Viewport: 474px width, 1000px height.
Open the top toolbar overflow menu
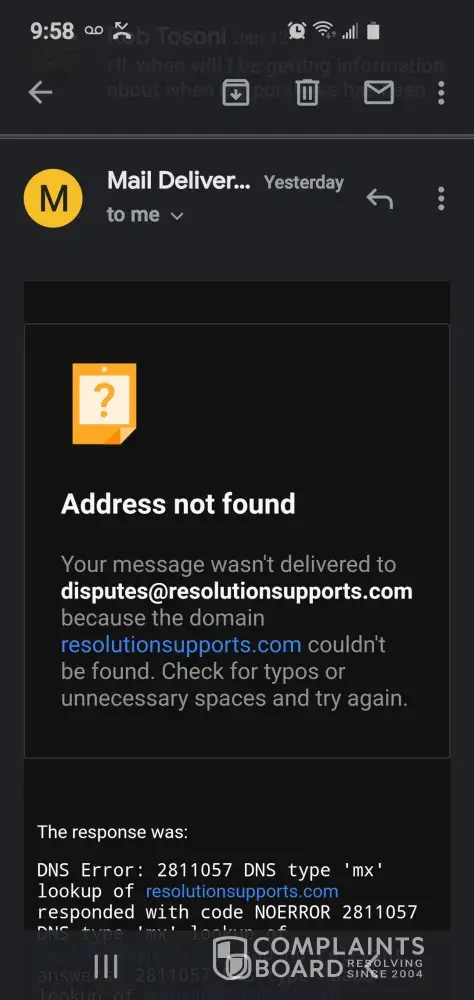point(440,93)
